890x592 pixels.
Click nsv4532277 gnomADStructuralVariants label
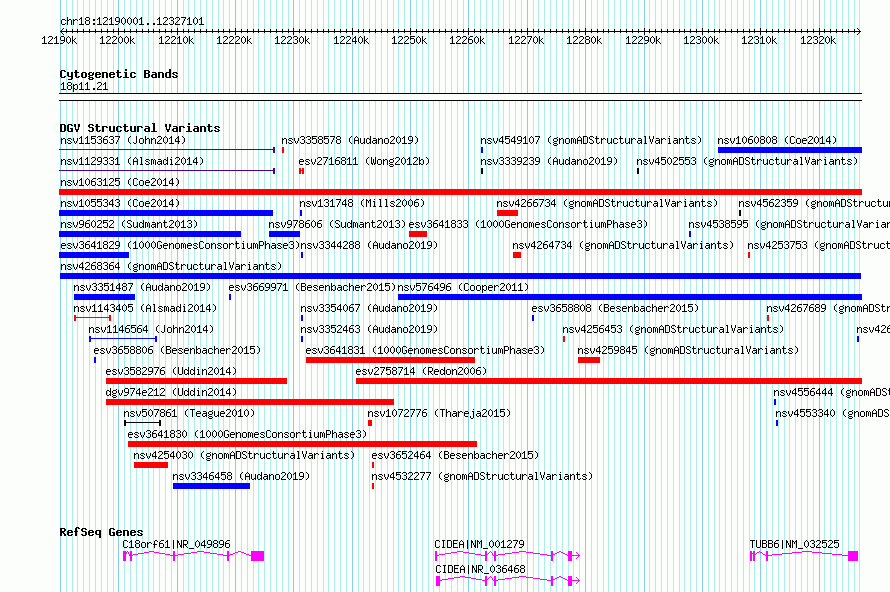point(482,476)
